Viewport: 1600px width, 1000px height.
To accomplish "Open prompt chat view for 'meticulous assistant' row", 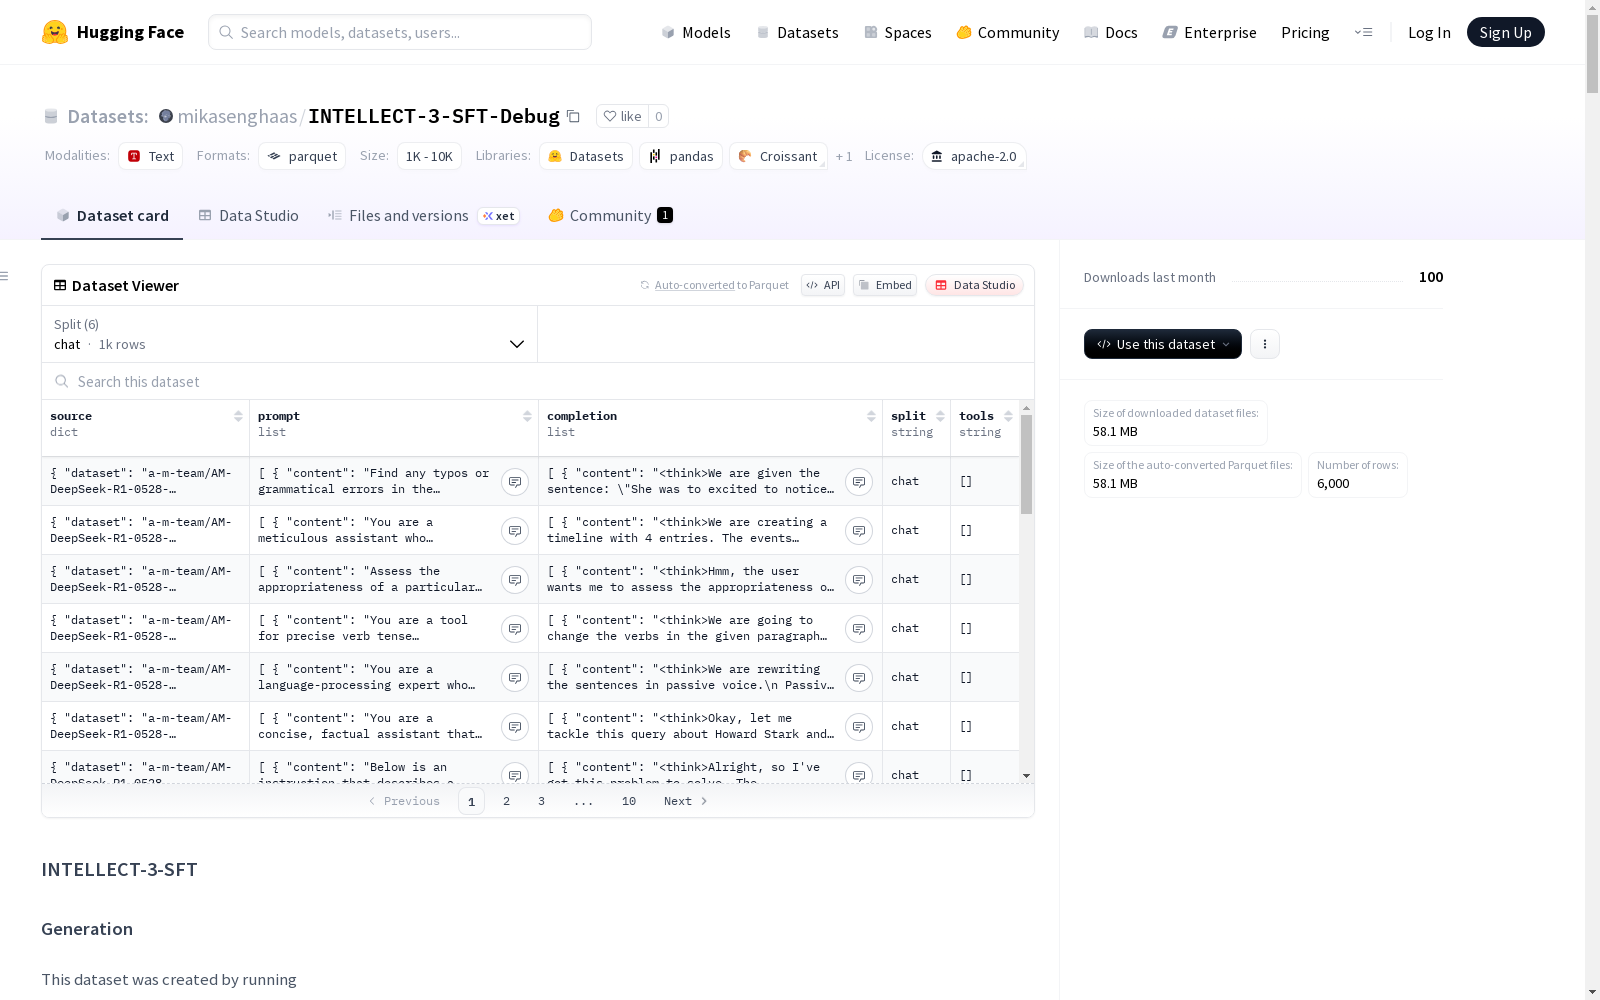I will point(515,531).
